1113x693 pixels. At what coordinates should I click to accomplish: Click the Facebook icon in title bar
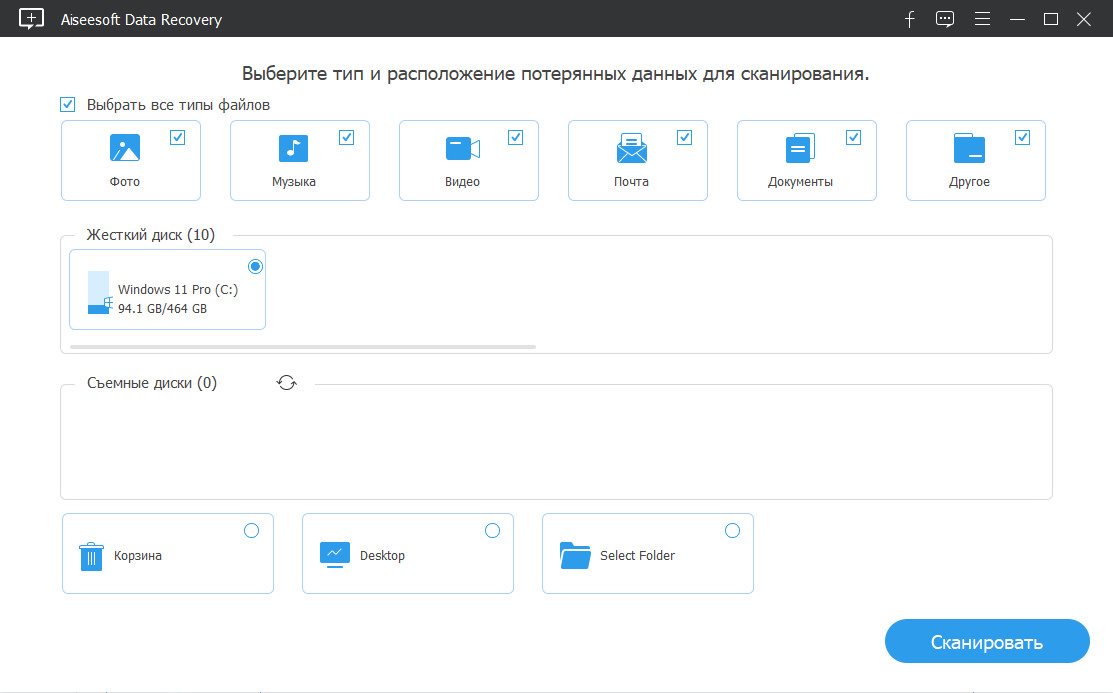(909, 19)
